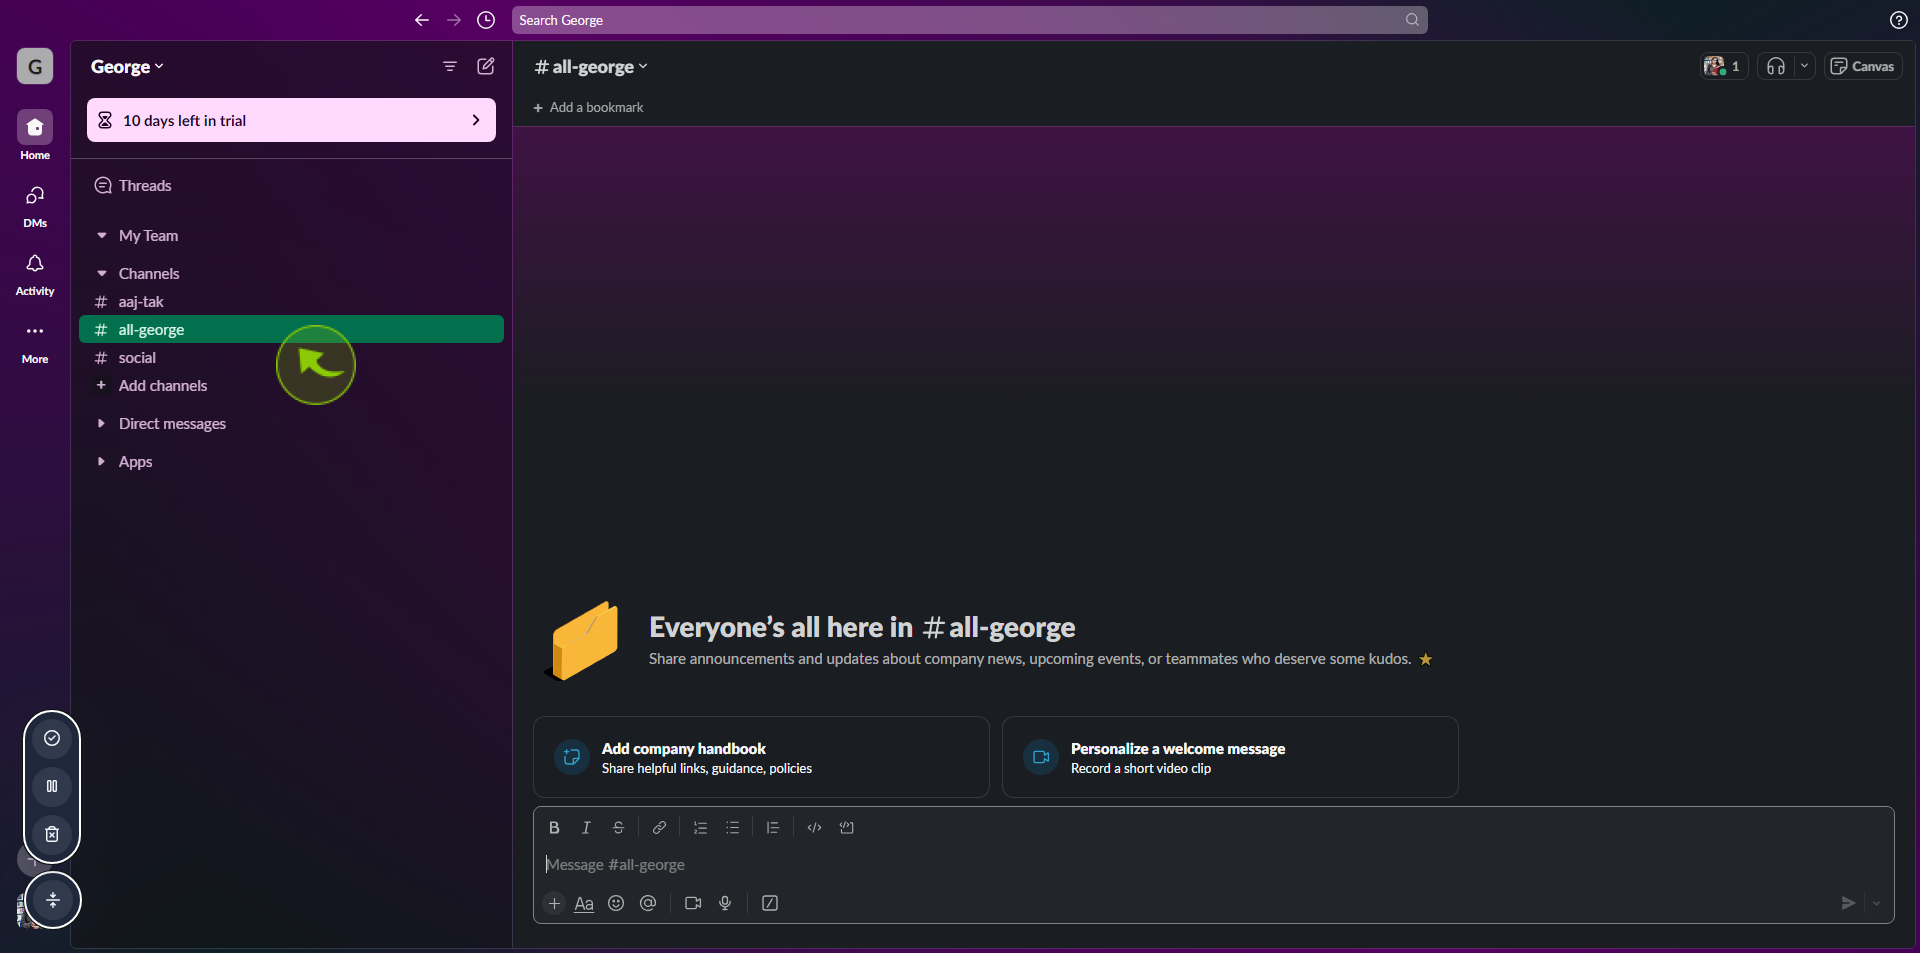
Task: Toggle code block formatting
Action: click(846, 828)
